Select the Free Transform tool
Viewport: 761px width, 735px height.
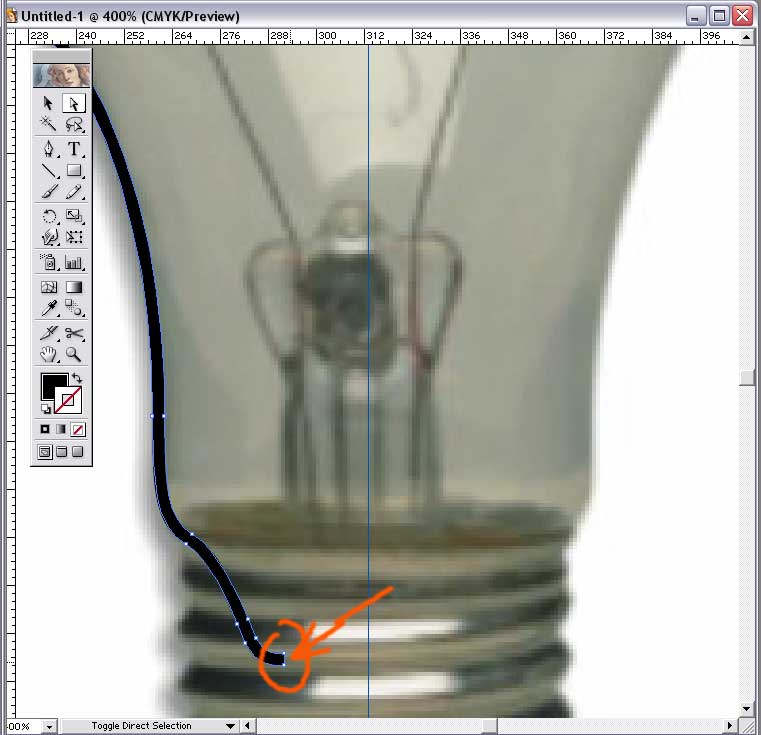coord(74,237)
